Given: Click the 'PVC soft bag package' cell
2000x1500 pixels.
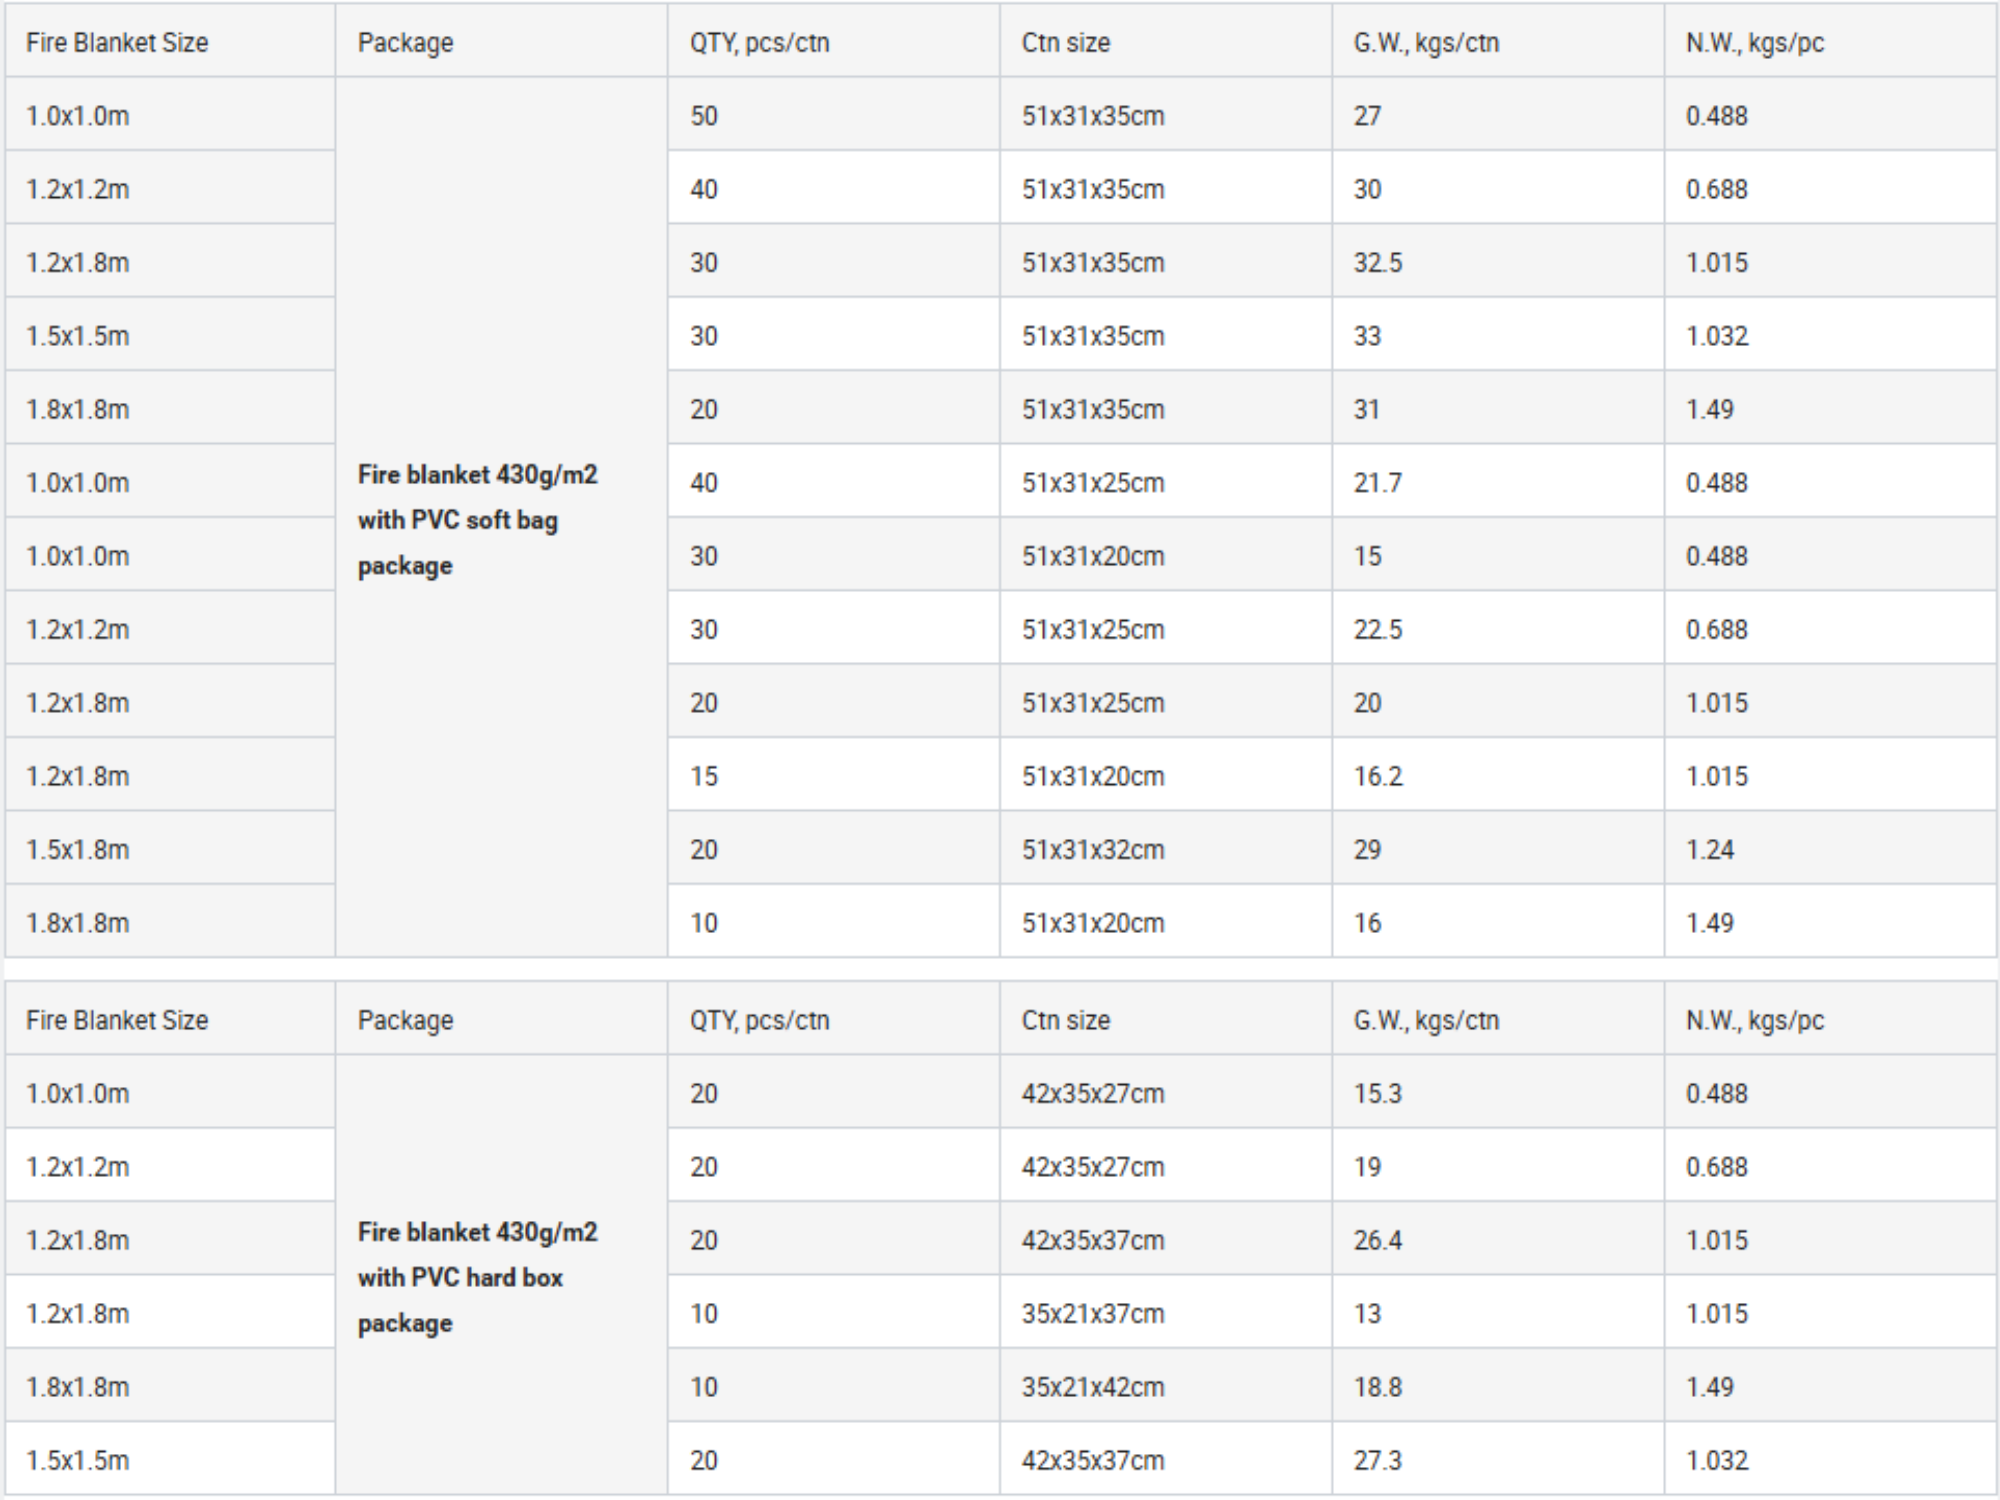Looking at the screenshot, I should point(477,519).
